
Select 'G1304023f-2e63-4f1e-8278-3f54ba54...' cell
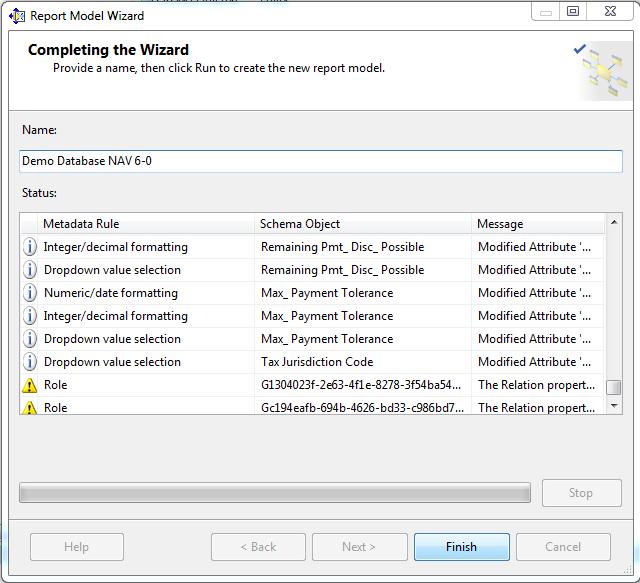tap(361, 385)
